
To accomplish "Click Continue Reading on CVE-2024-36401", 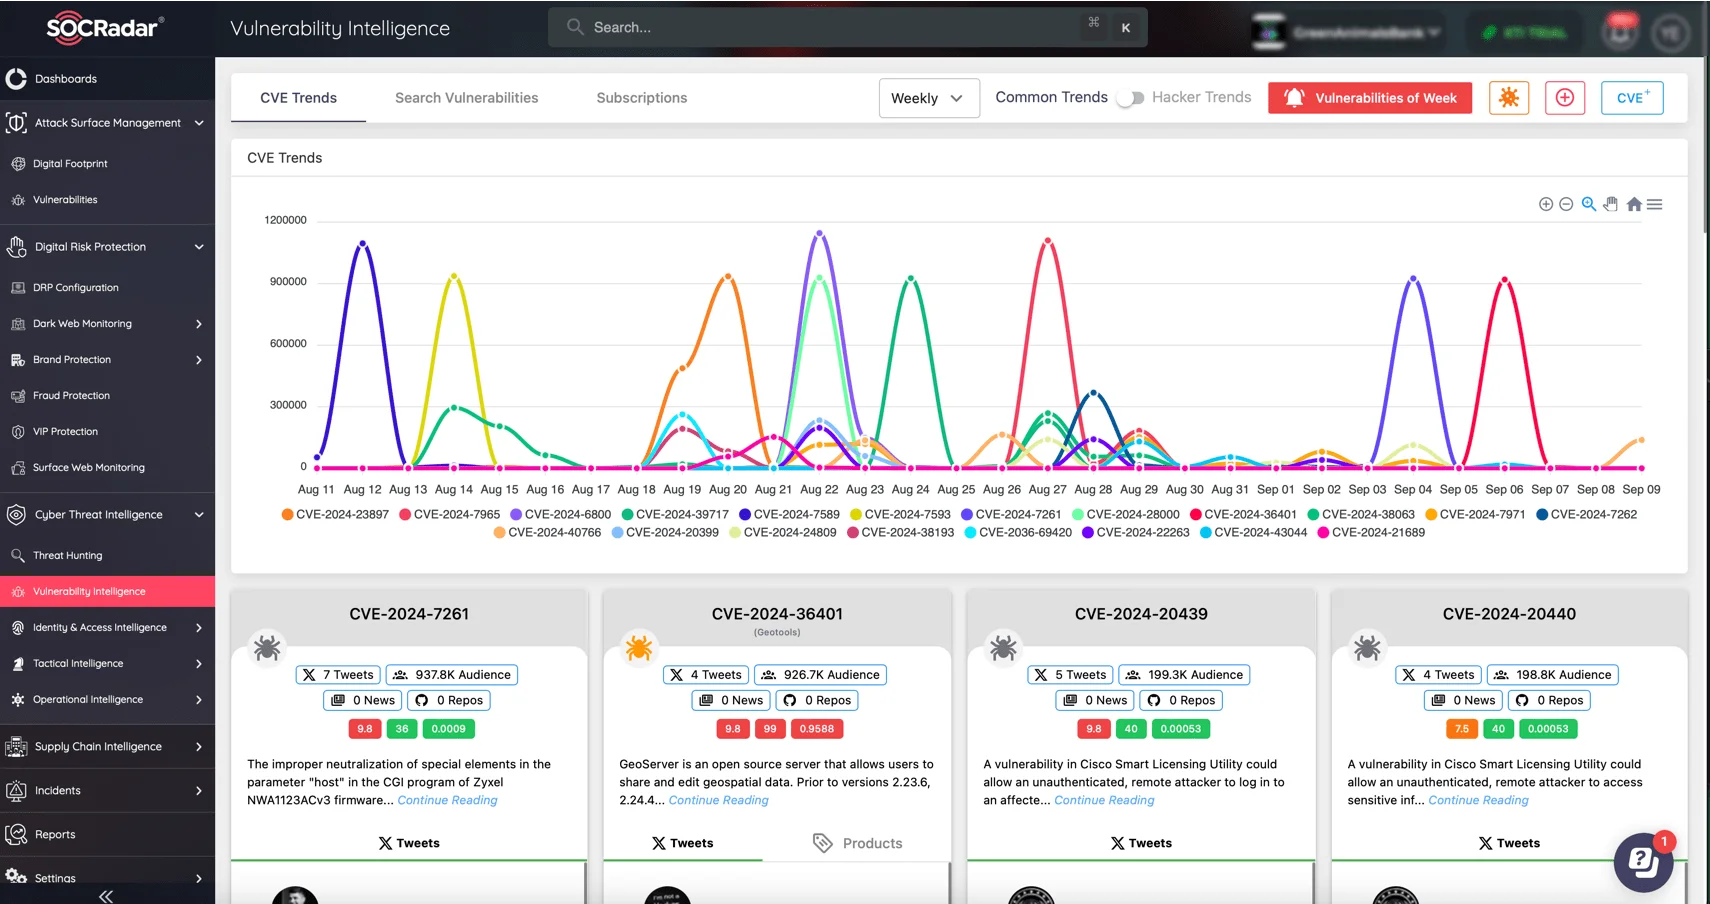I will [x=718, y=800].
